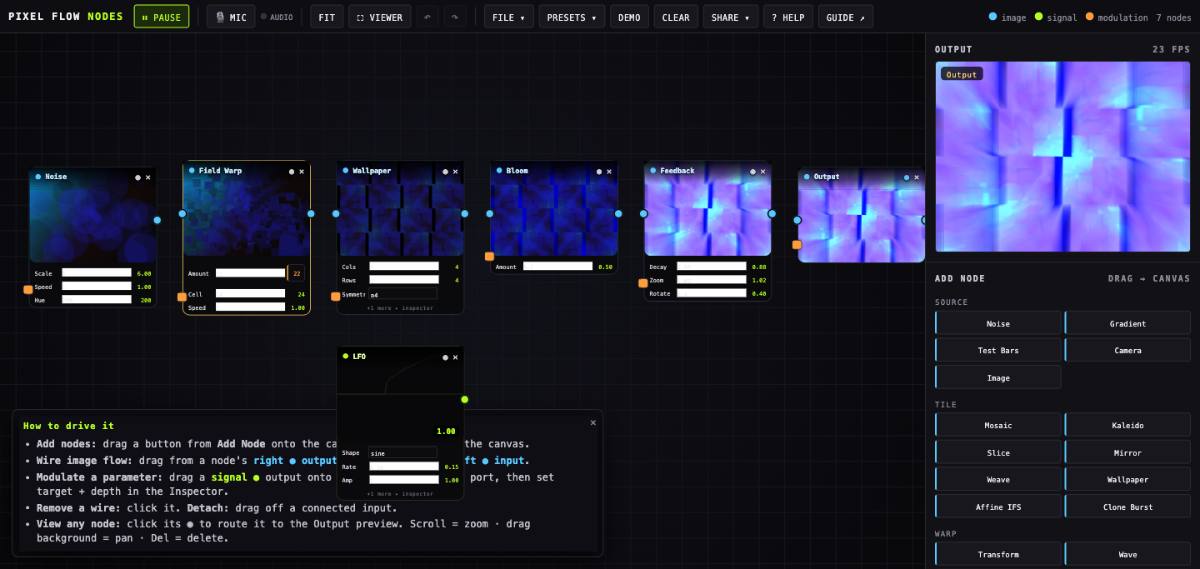The height and width of the screenshot is (569, 1200).
Task: Add a Weave tile node
Action: tap(998, 479)
